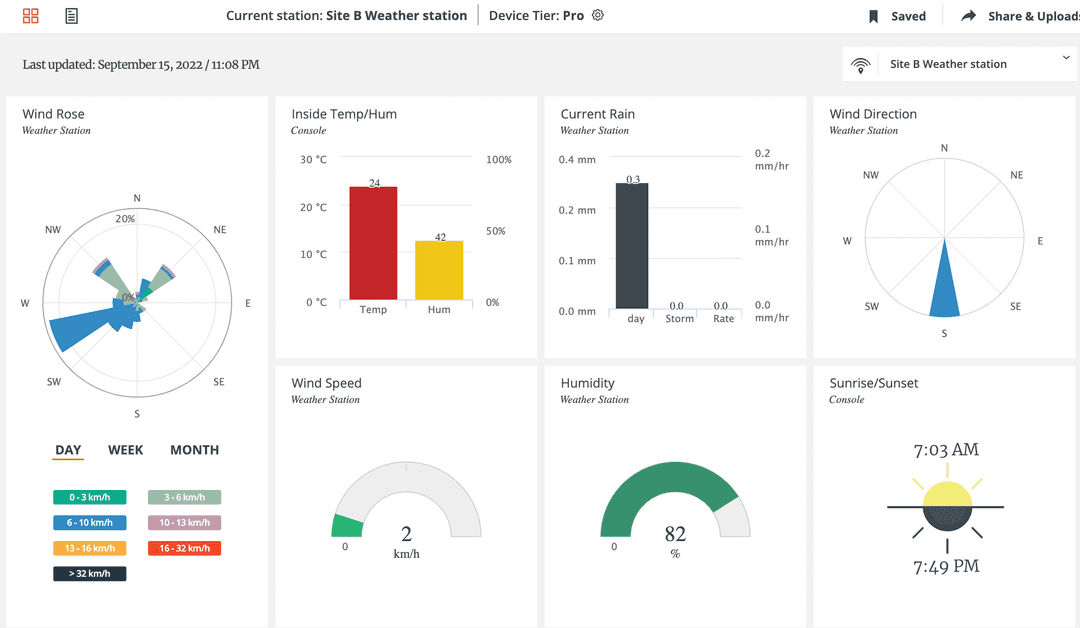Select the MONTH wind rose tab
This screenshot has width=1080, height=628.
(194, 450)
